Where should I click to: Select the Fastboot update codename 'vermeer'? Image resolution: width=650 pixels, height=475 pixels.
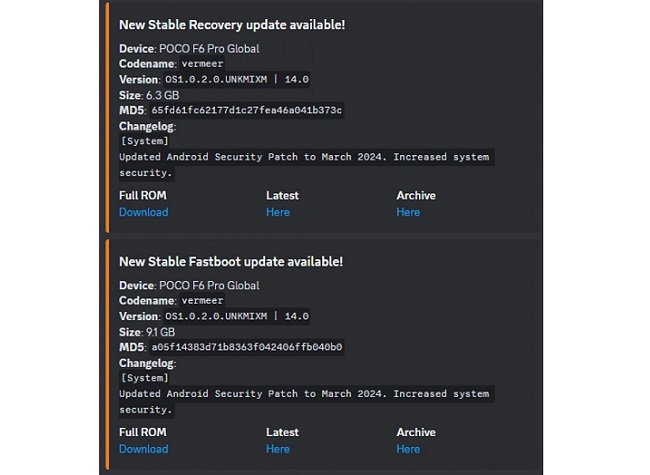click(x=202, y=301)
